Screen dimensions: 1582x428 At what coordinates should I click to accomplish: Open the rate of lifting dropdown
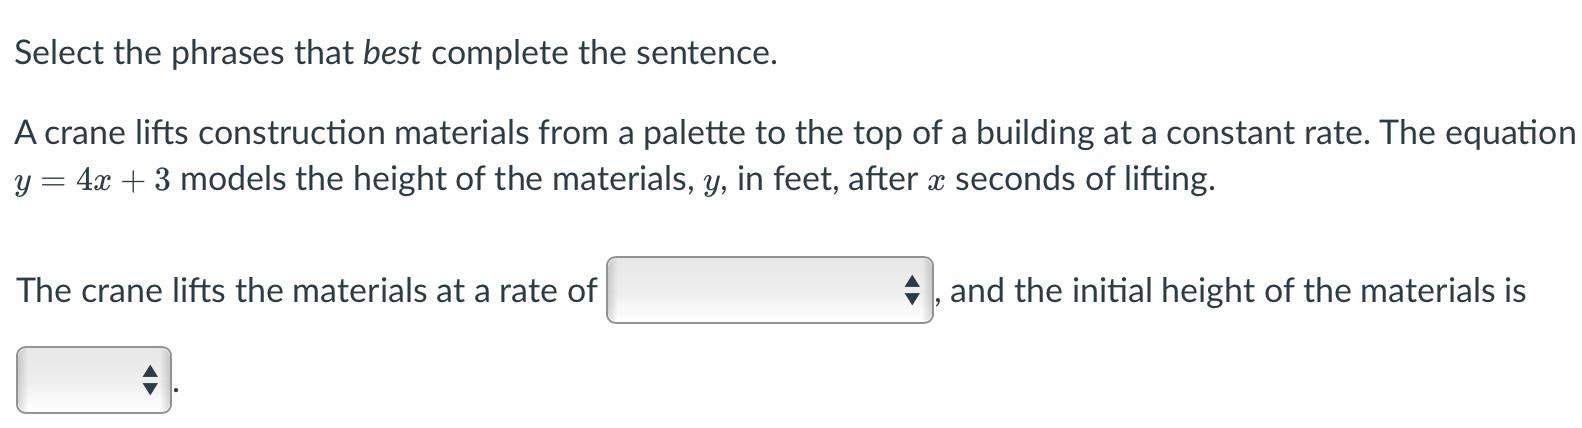pos(768,290)
